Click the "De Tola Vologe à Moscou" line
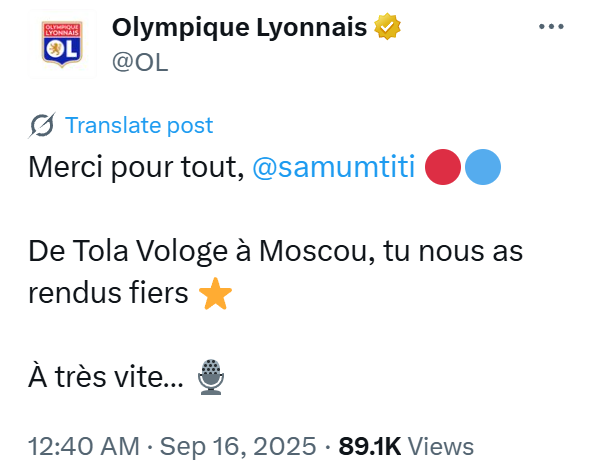 [x=202, y=251]
